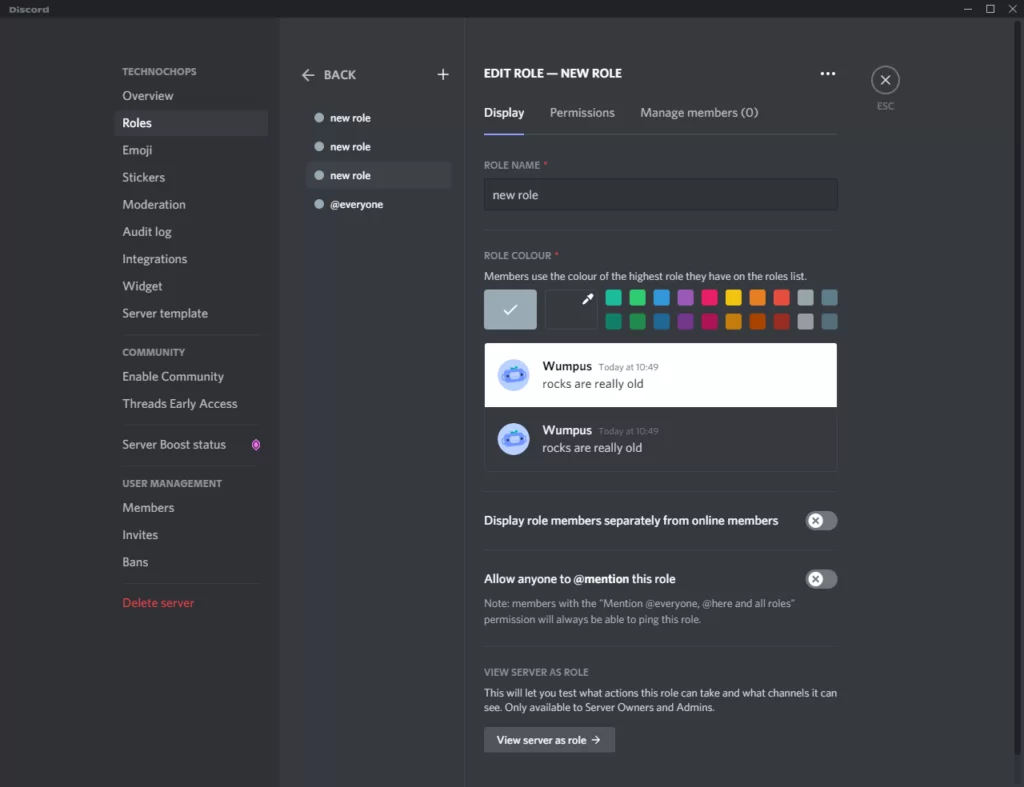Click the vertical scrollbar on the right
Image resolution: width=1024 pixels, height=787 pixels.
(1017, 389)
